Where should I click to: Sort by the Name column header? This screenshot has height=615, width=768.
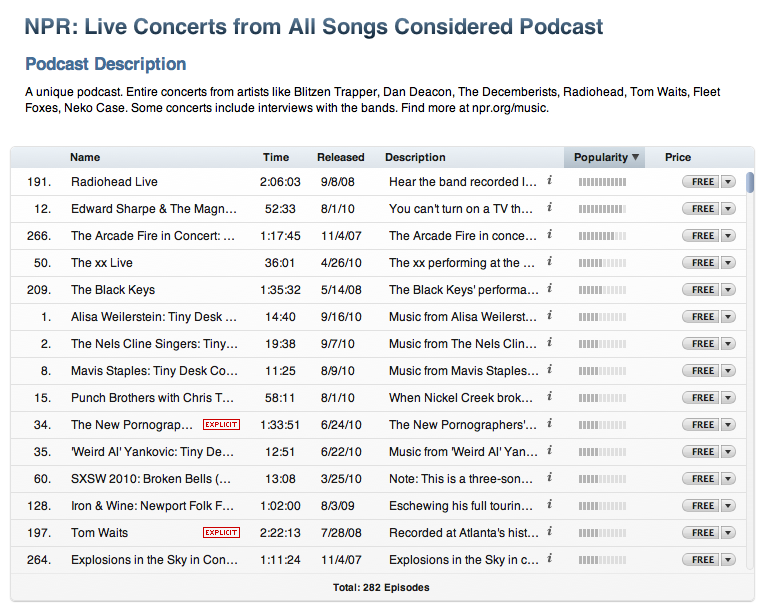[85, 157]
